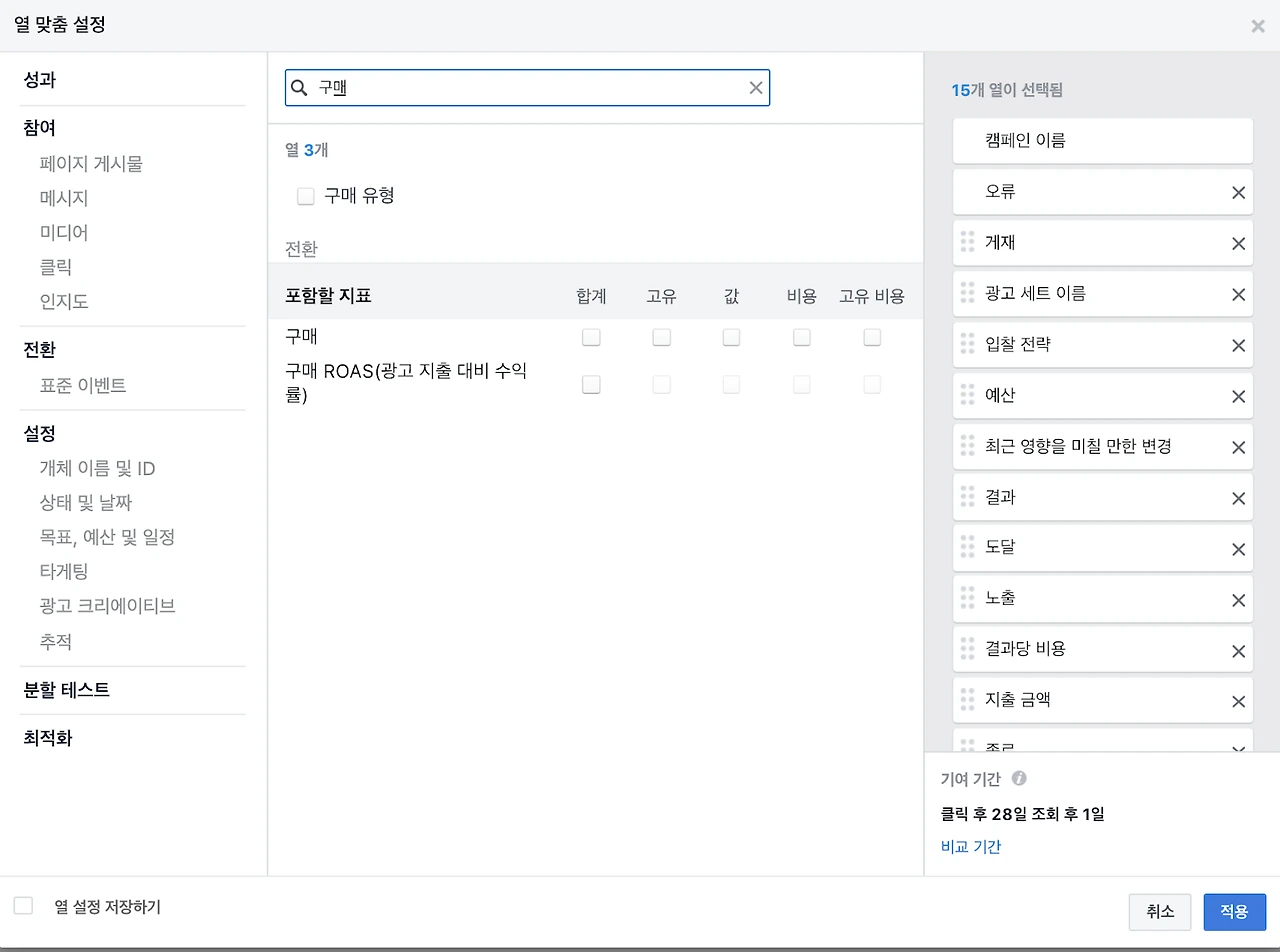Click the drag handle beside 도달

click(967, 548)
